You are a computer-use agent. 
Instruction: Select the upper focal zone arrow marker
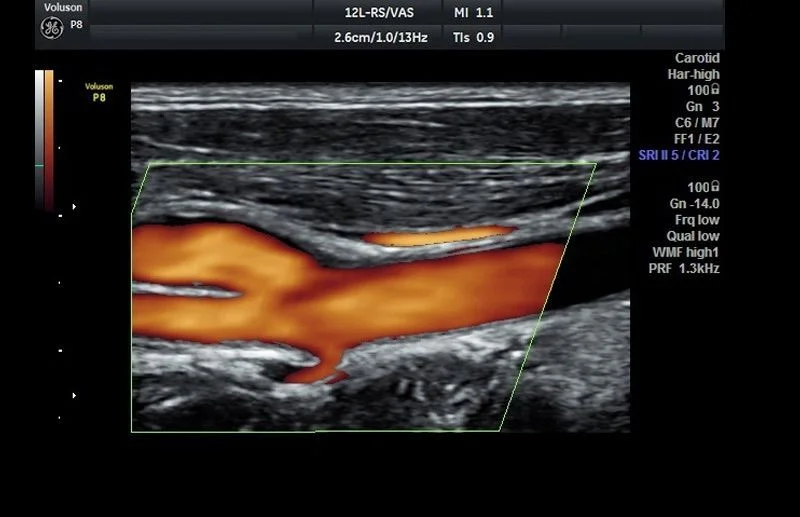coord(74,207)
